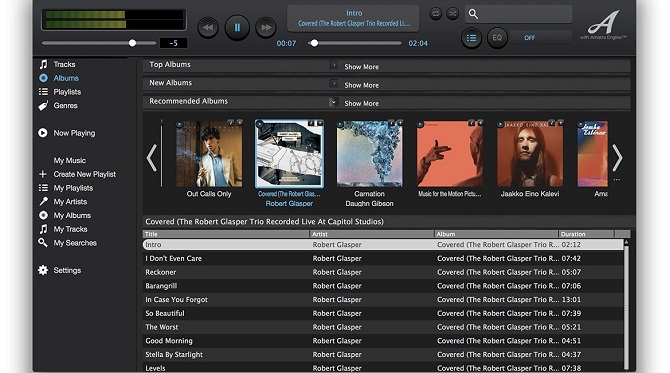Click the Daughn Gibson artist name
This screenshot has height=373, width=670.
click(370, 204)
